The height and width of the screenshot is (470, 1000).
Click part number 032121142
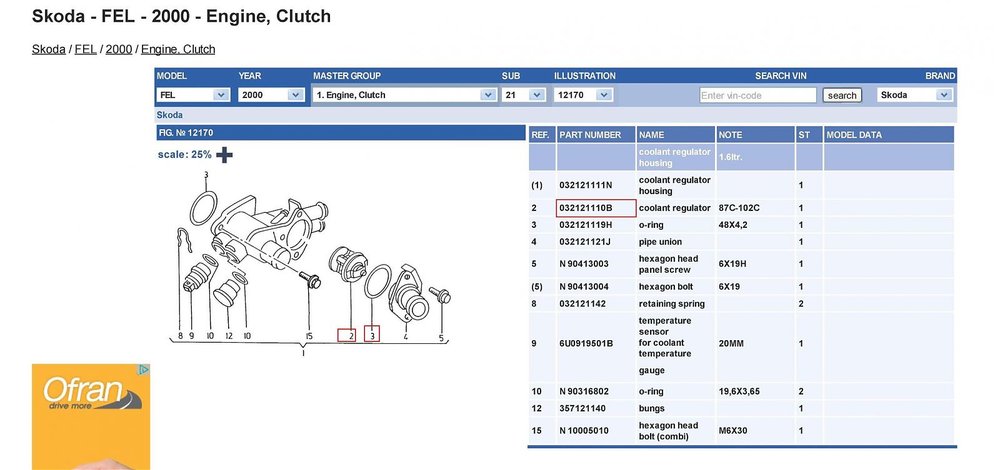[582, 304]
